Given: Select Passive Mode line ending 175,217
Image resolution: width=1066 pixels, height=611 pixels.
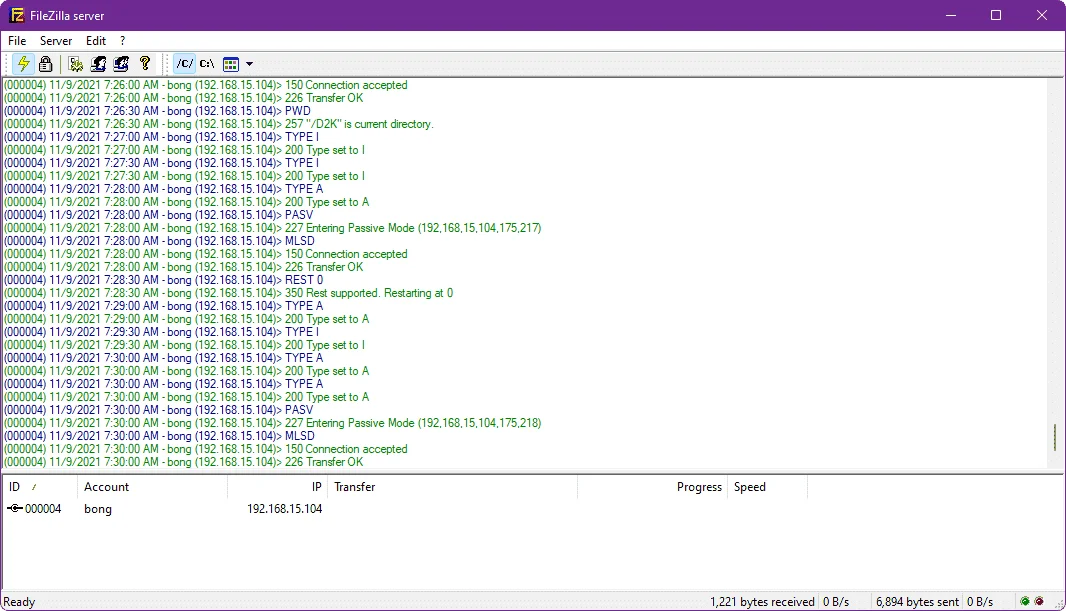Looking at the screenshot, I should (x=272, y=228).
